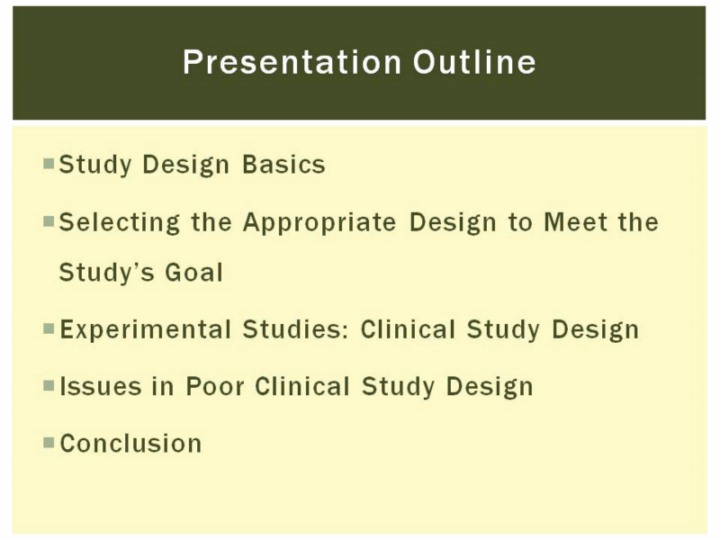Open the "Experimental Studies: Clinical Study Design" item
Viewport: 720px width, 540px height.
coord(349,329)
